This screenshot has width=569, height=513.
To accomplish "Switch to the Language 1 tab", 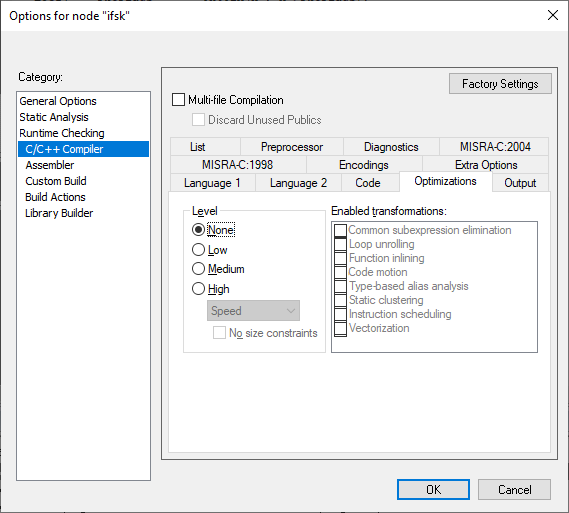I will click(213, 182).
